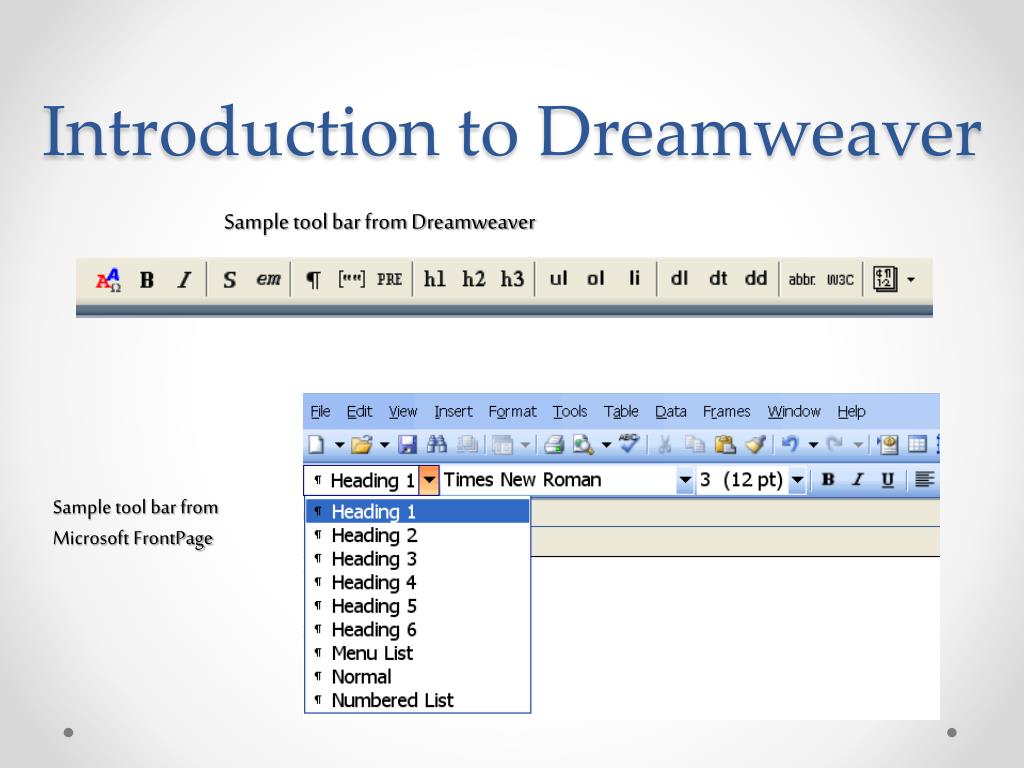This screenshot has height=768, width=1024.
Task: Save using the FrontPage floppy disk icon
Action: 408,445
